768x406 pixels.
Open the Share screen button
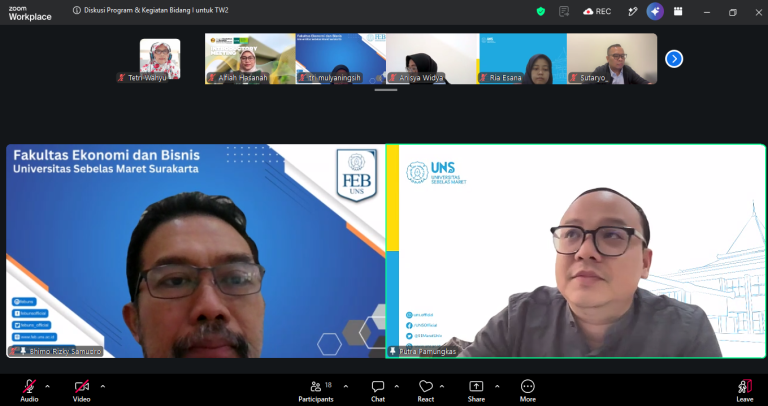(476, 390)
